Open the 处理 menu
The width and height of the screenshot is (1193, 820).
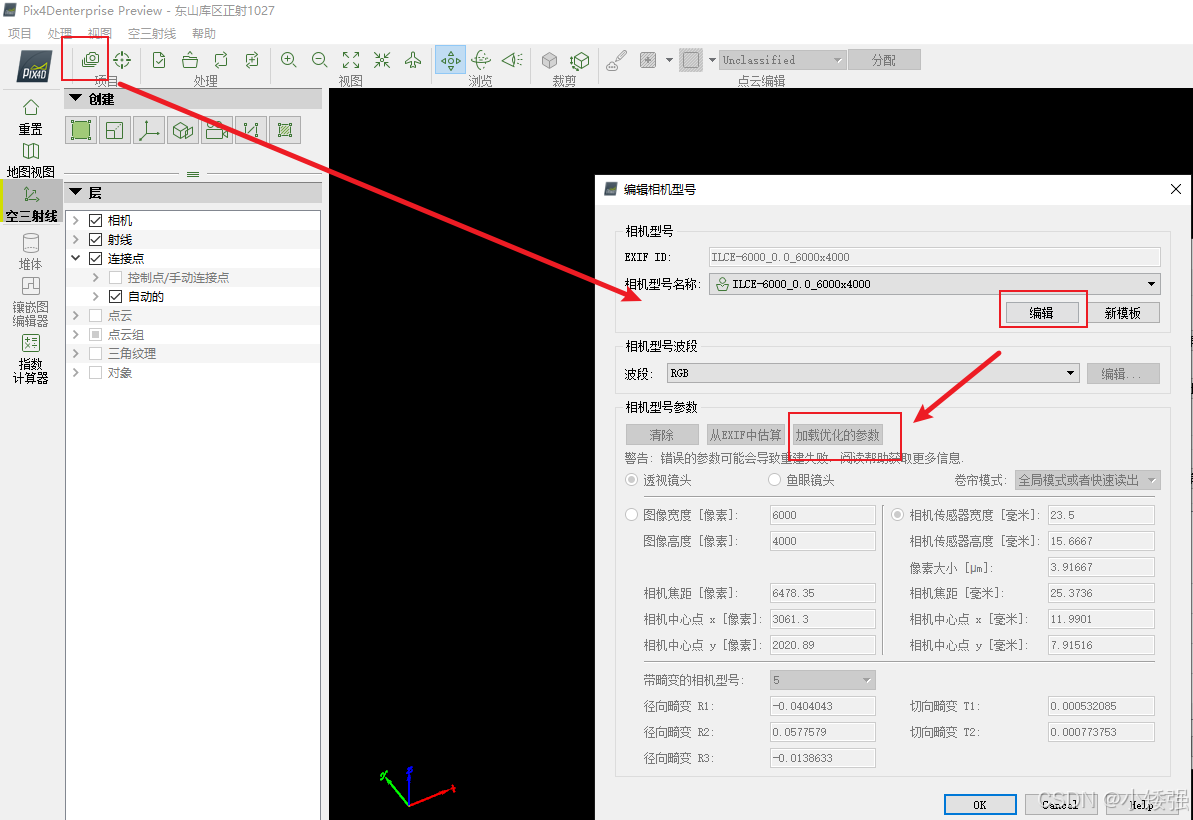[x=59, y=33]
